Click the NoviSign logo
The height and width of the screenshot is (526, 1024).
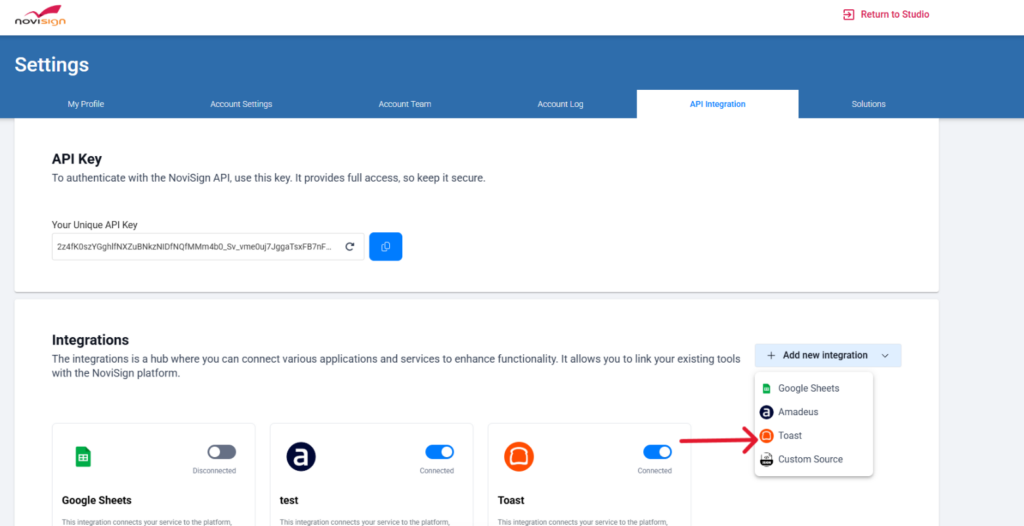click(x=40, y=16)
